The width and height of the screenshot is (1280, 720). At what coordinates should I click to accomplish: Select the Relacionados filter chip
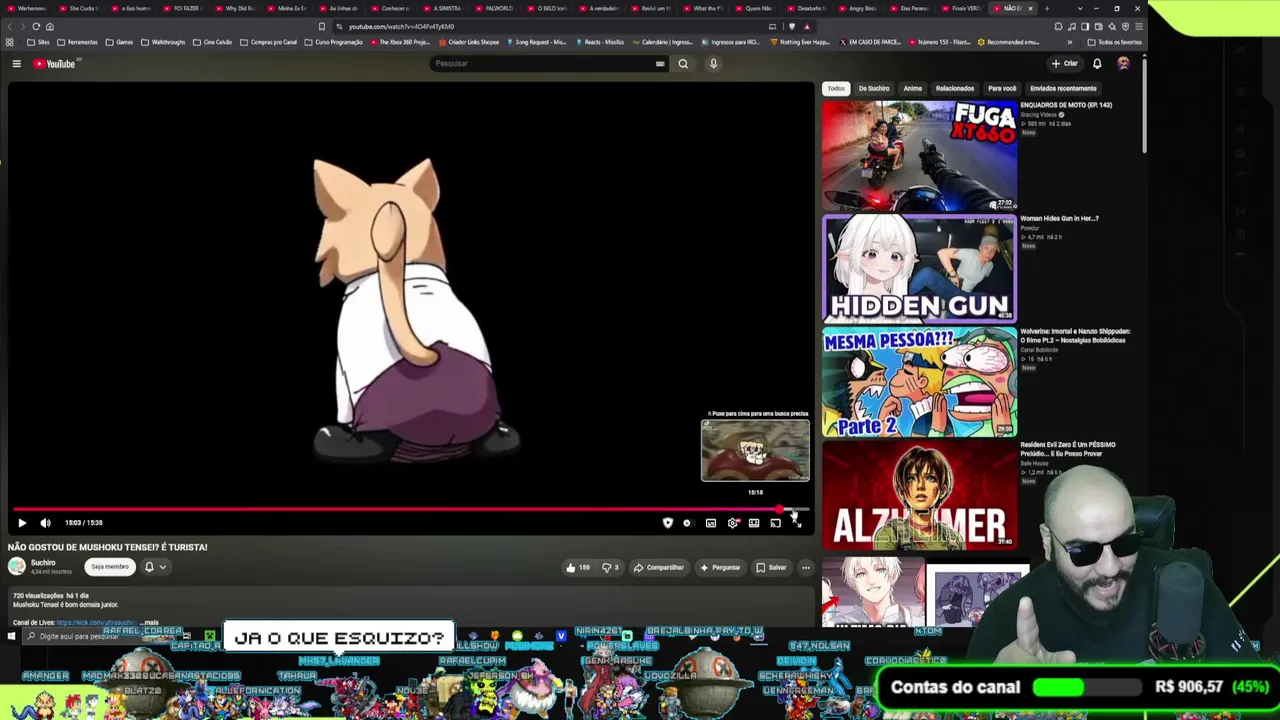pyautogui.click(x=955, y=88)
